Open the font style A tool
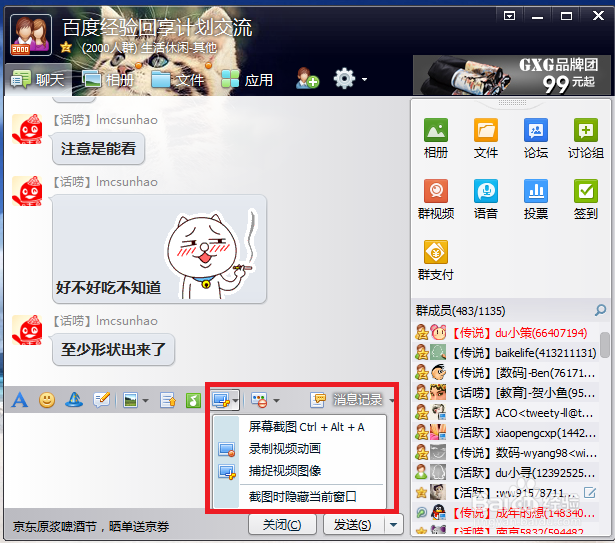The height and width of the screenshot is (543, 615). [20, 400]
